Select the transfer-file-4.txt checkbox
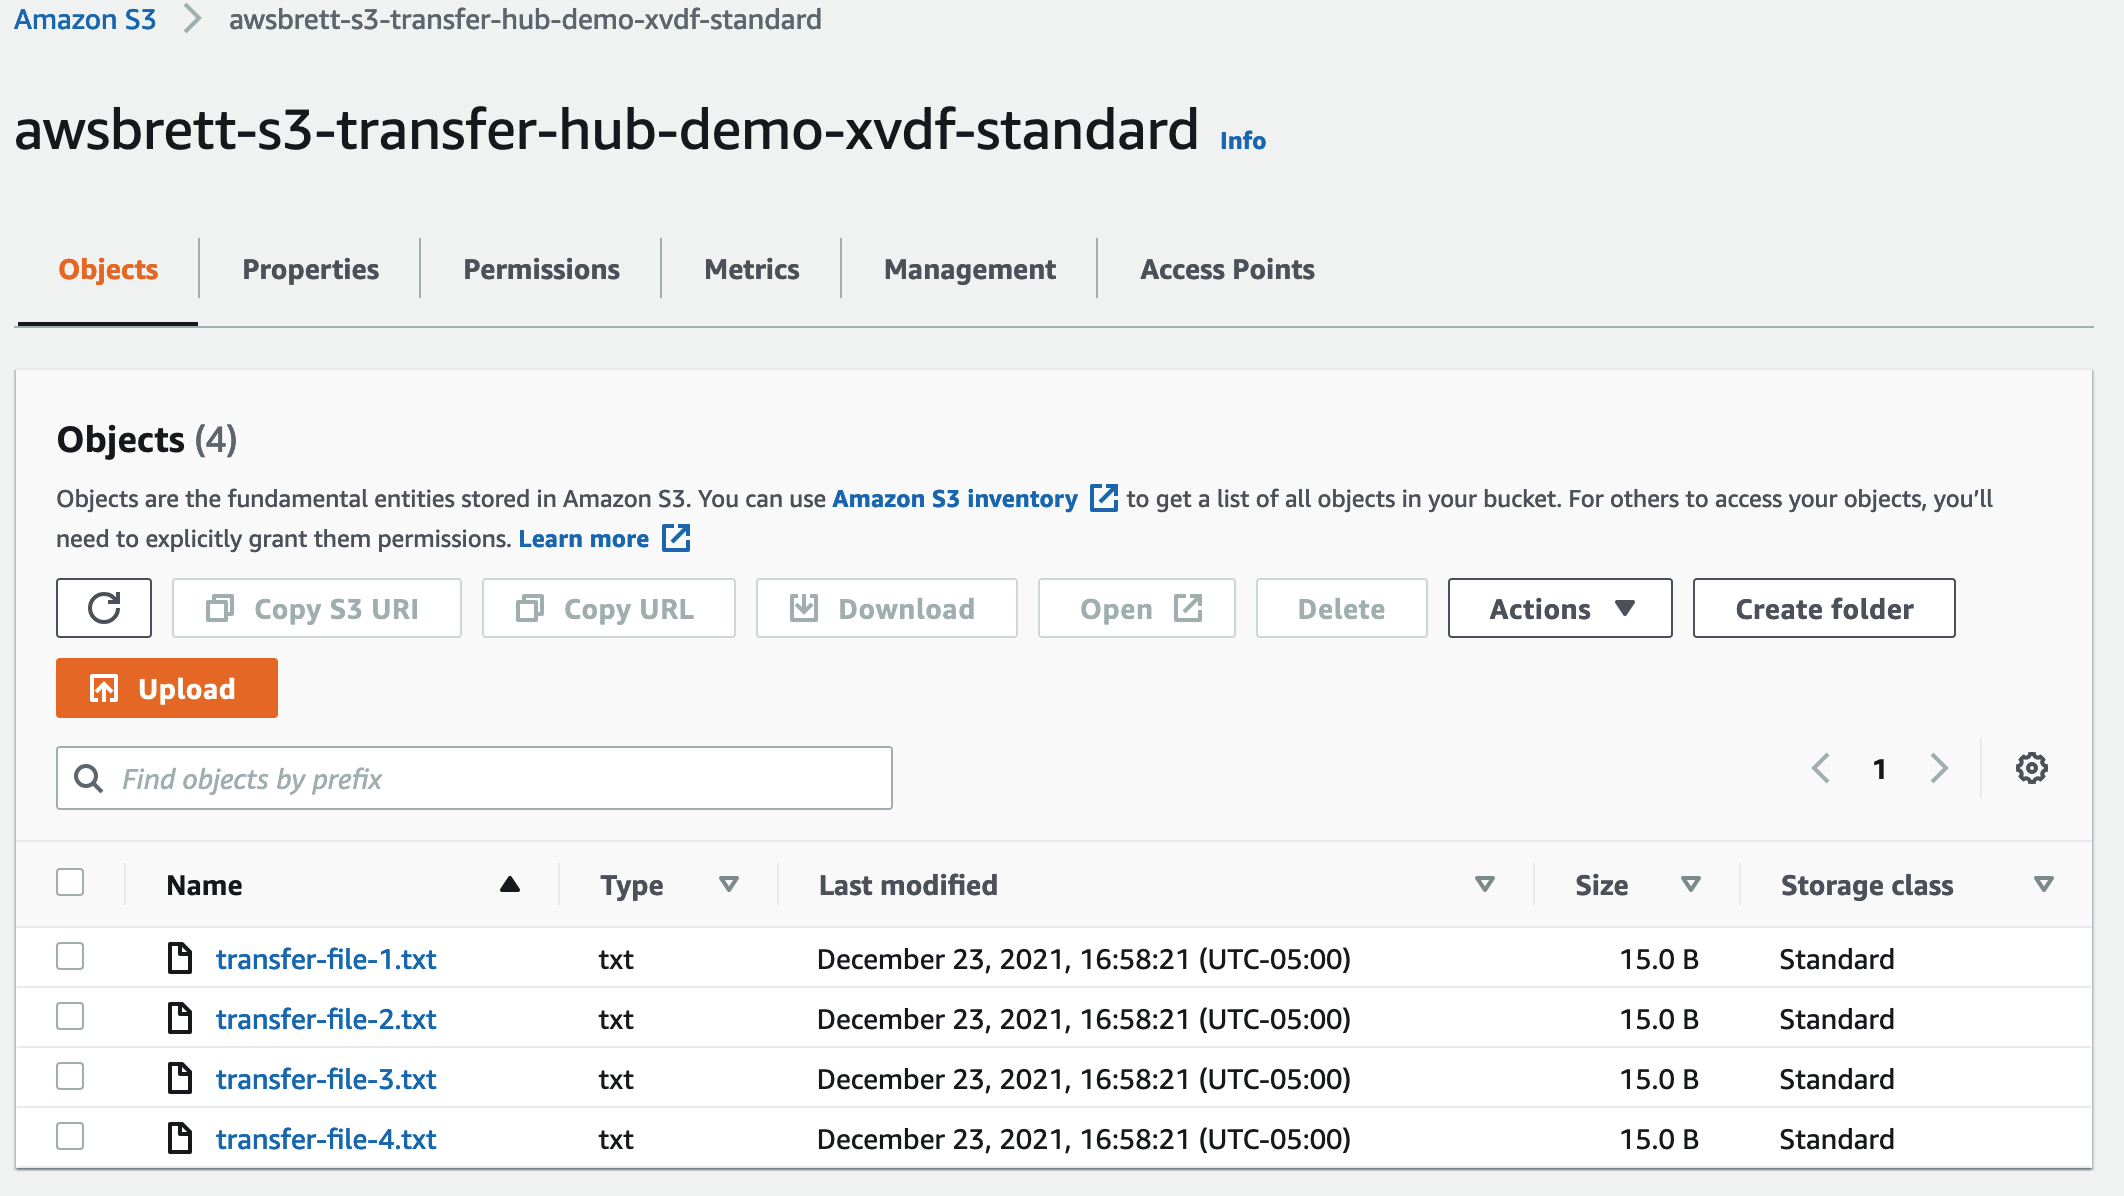 coord(70,1136)
